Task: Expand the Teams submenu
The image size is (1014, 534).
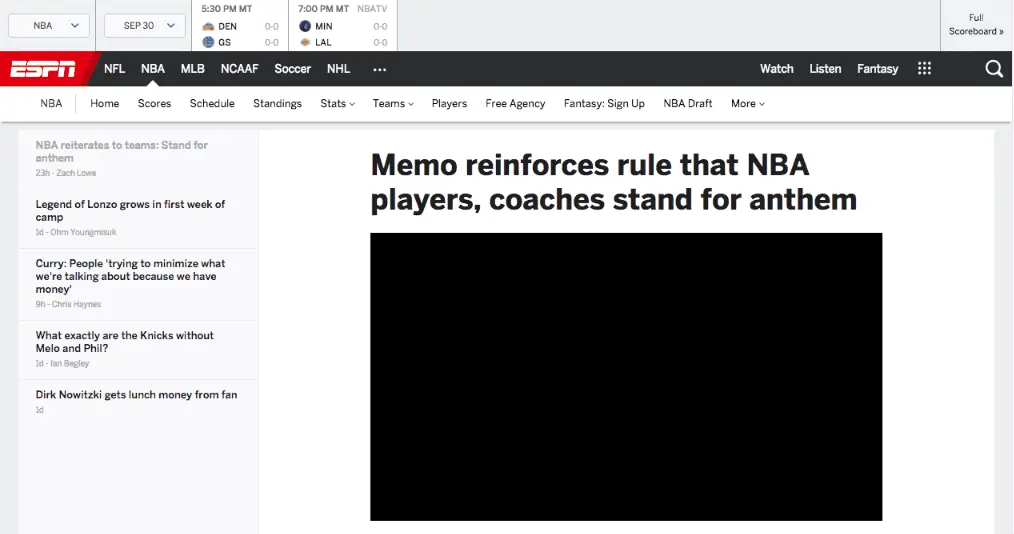Action: coord(392,104)
